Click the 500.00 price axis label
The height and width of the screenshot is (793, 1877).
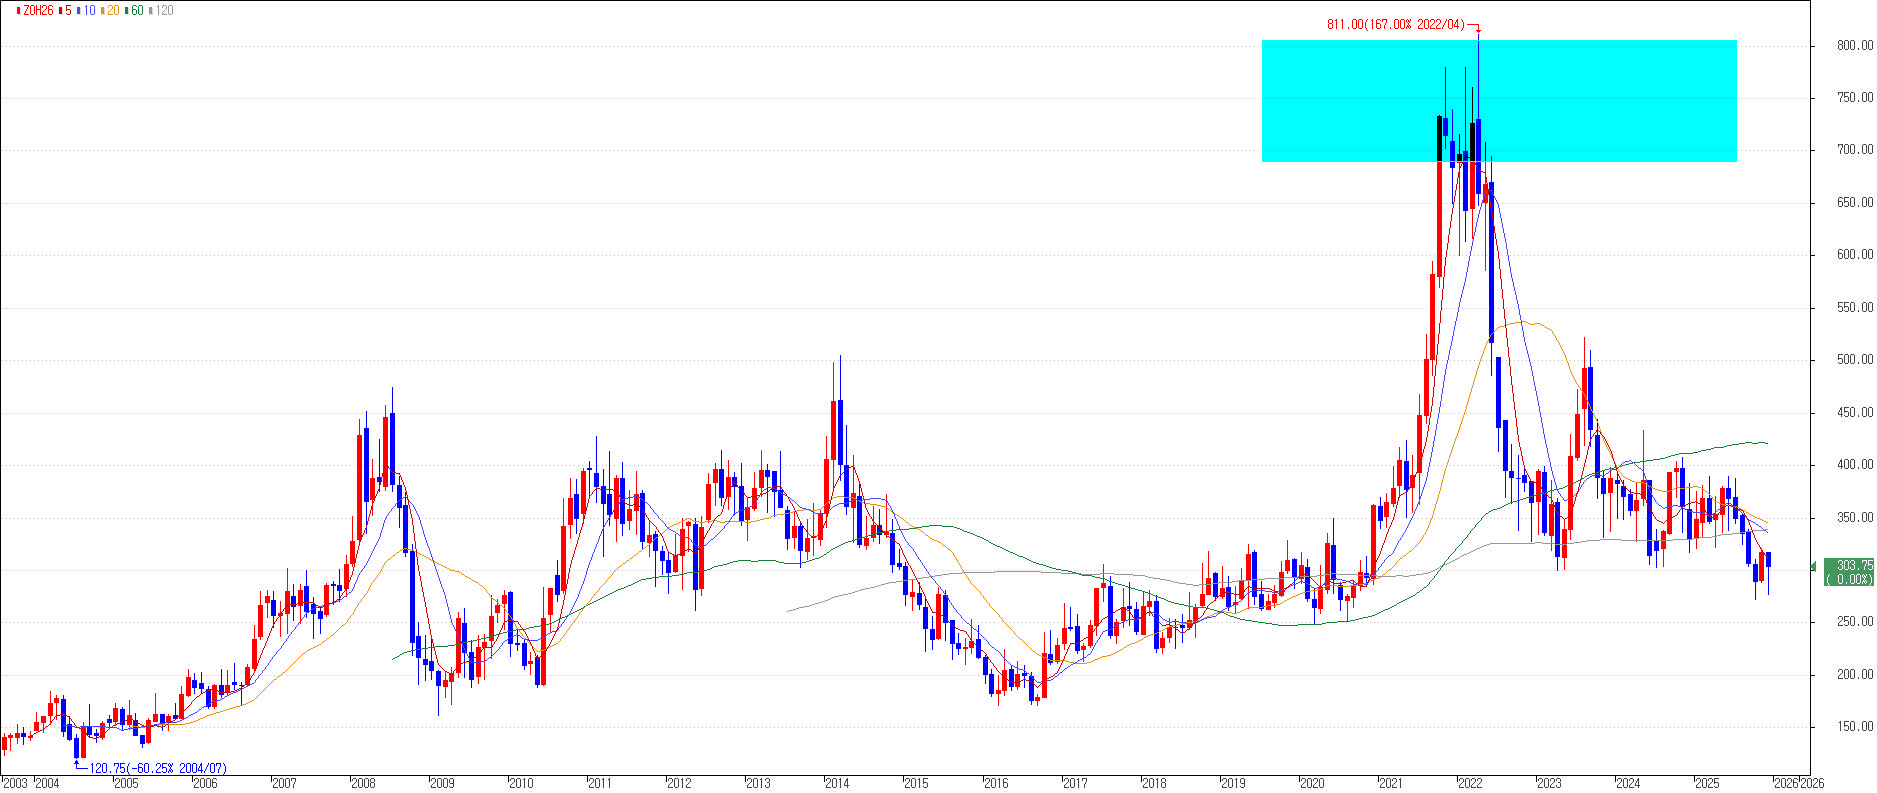(x=1854, y=360)
